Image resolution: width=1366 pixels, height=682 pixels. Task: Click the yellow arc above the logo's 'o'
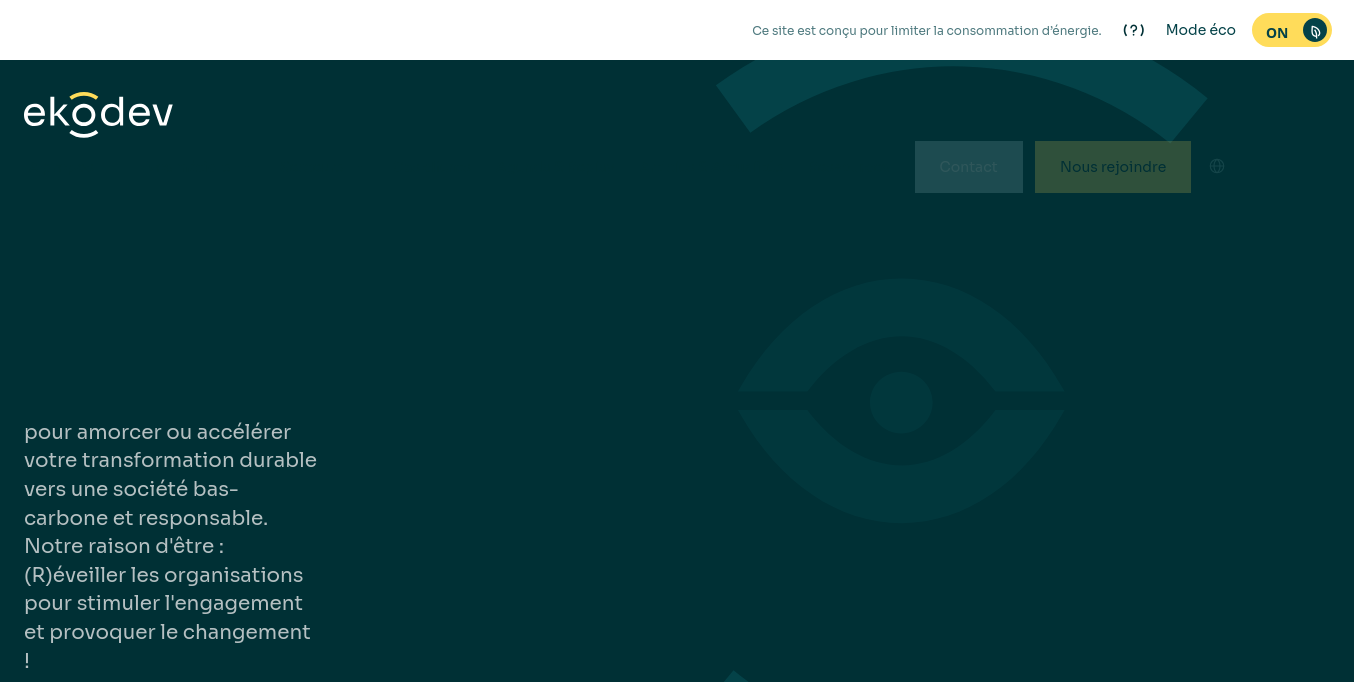[x=85, y=99]
